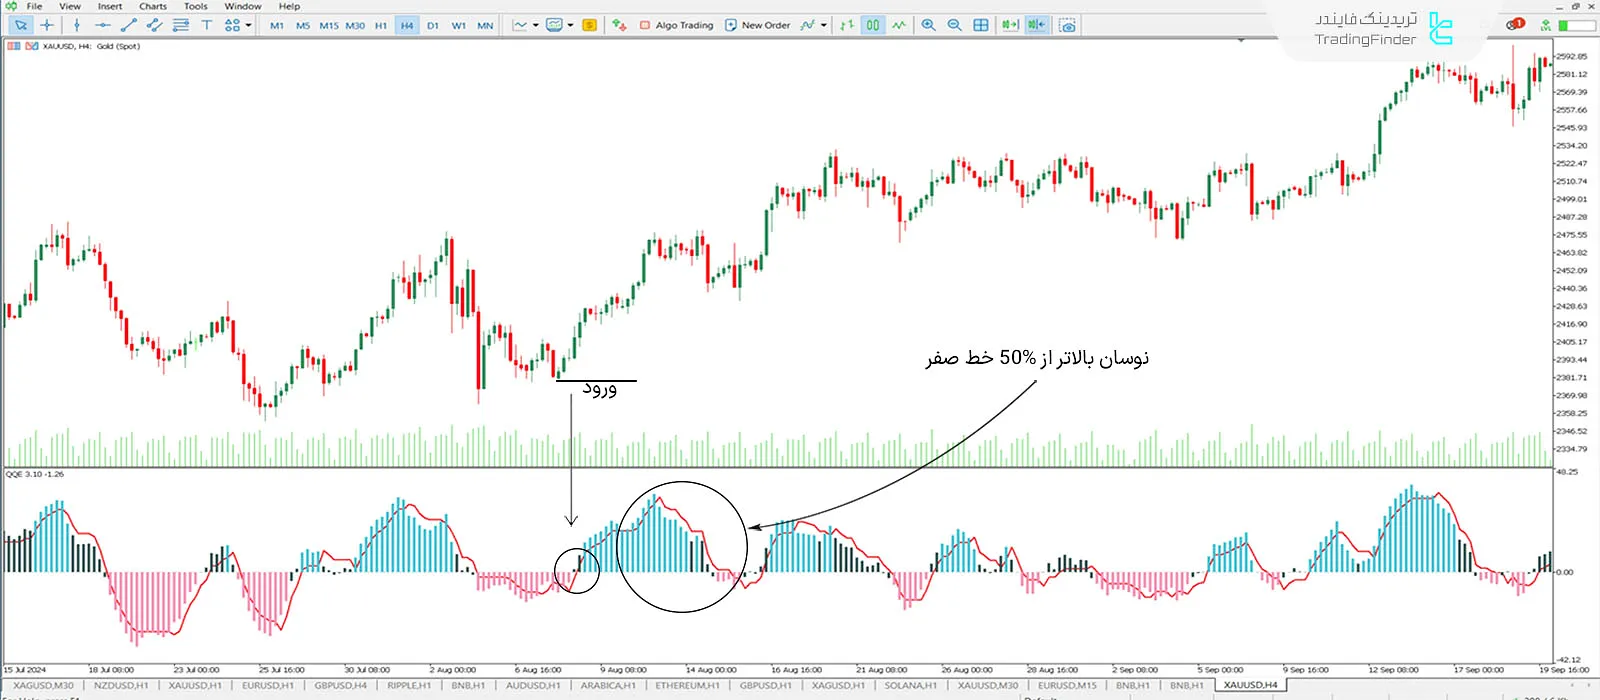Open the Charts menu
Screen dimensions: 1600x700
pyautogui.click(x=153, y=6)
